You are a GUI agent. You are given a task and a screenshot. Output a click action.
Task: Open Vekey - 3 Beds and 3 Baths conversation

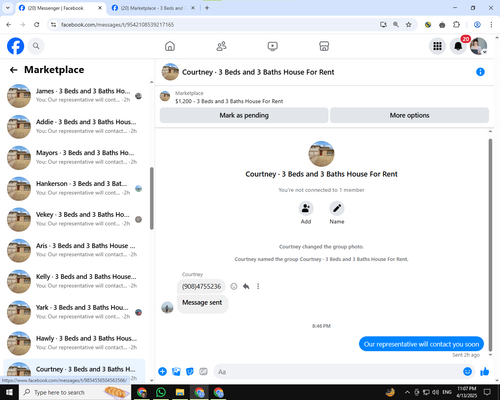[x=74, y=219]
